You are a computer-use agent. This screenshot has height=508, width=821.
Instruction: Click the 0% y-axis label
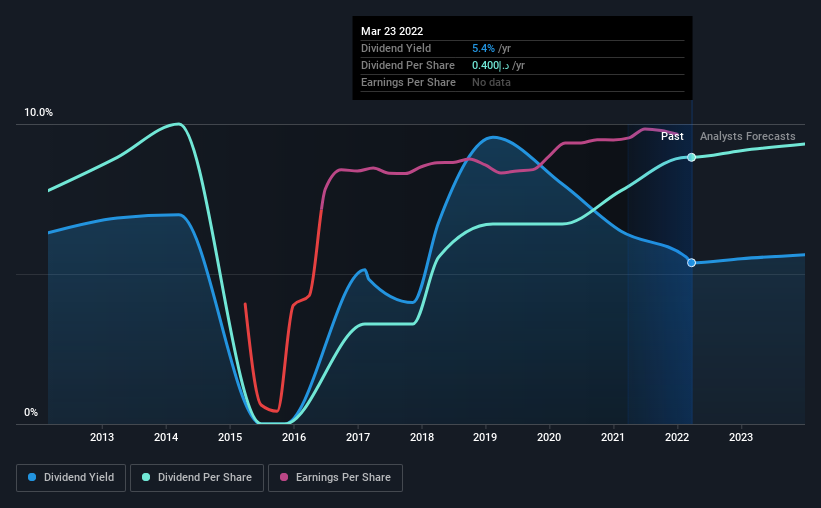31,412
